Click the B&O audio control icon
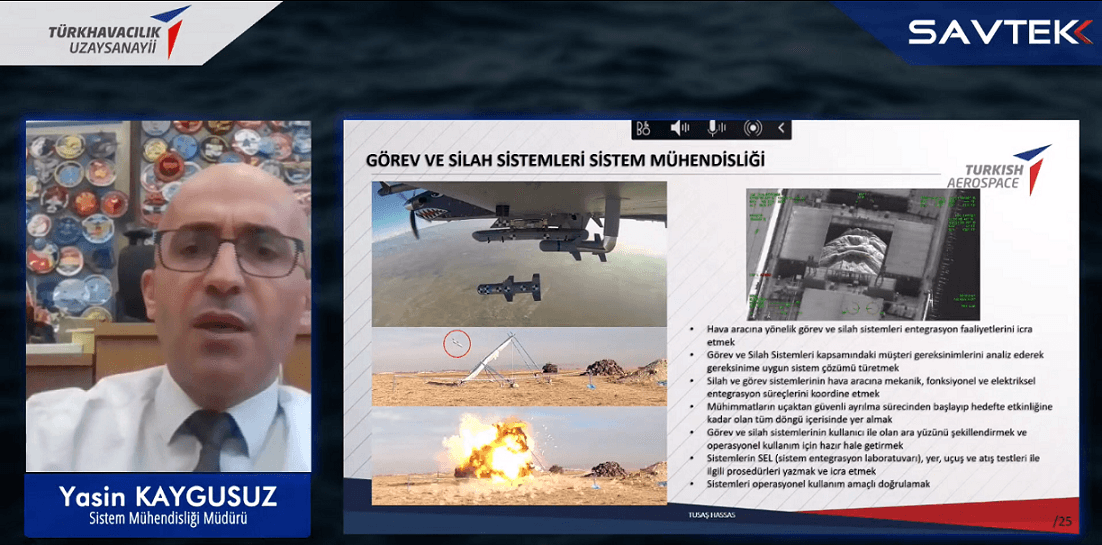Image resolution: width=1102 pixels, height=545 pixels. [644, 129]
